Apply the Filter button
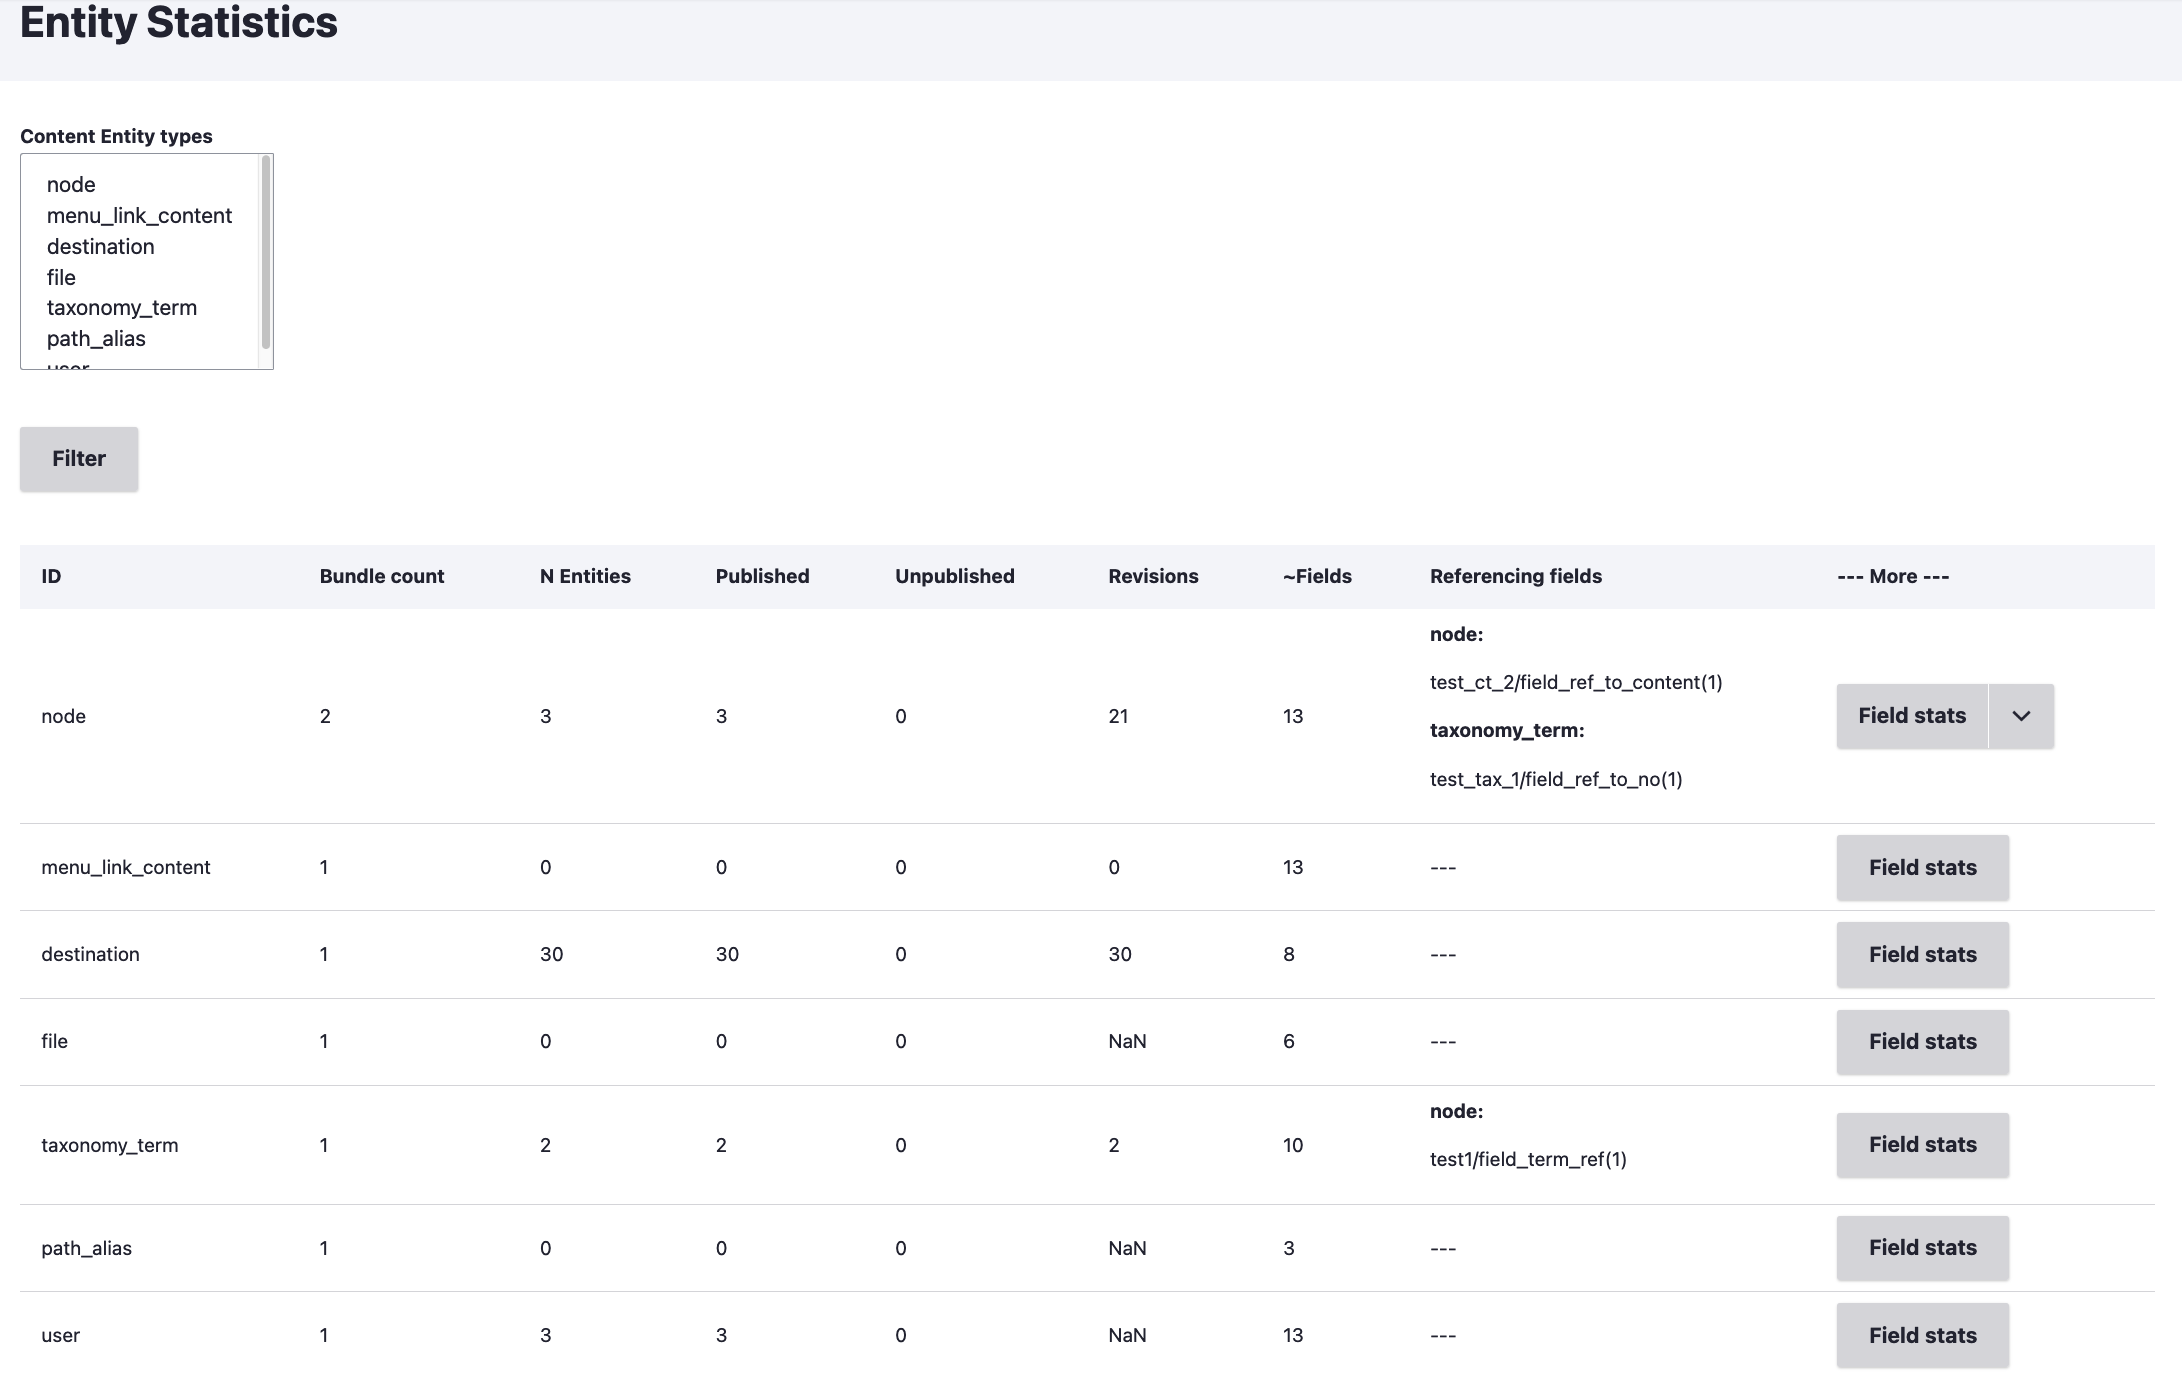 click(79, 459)
